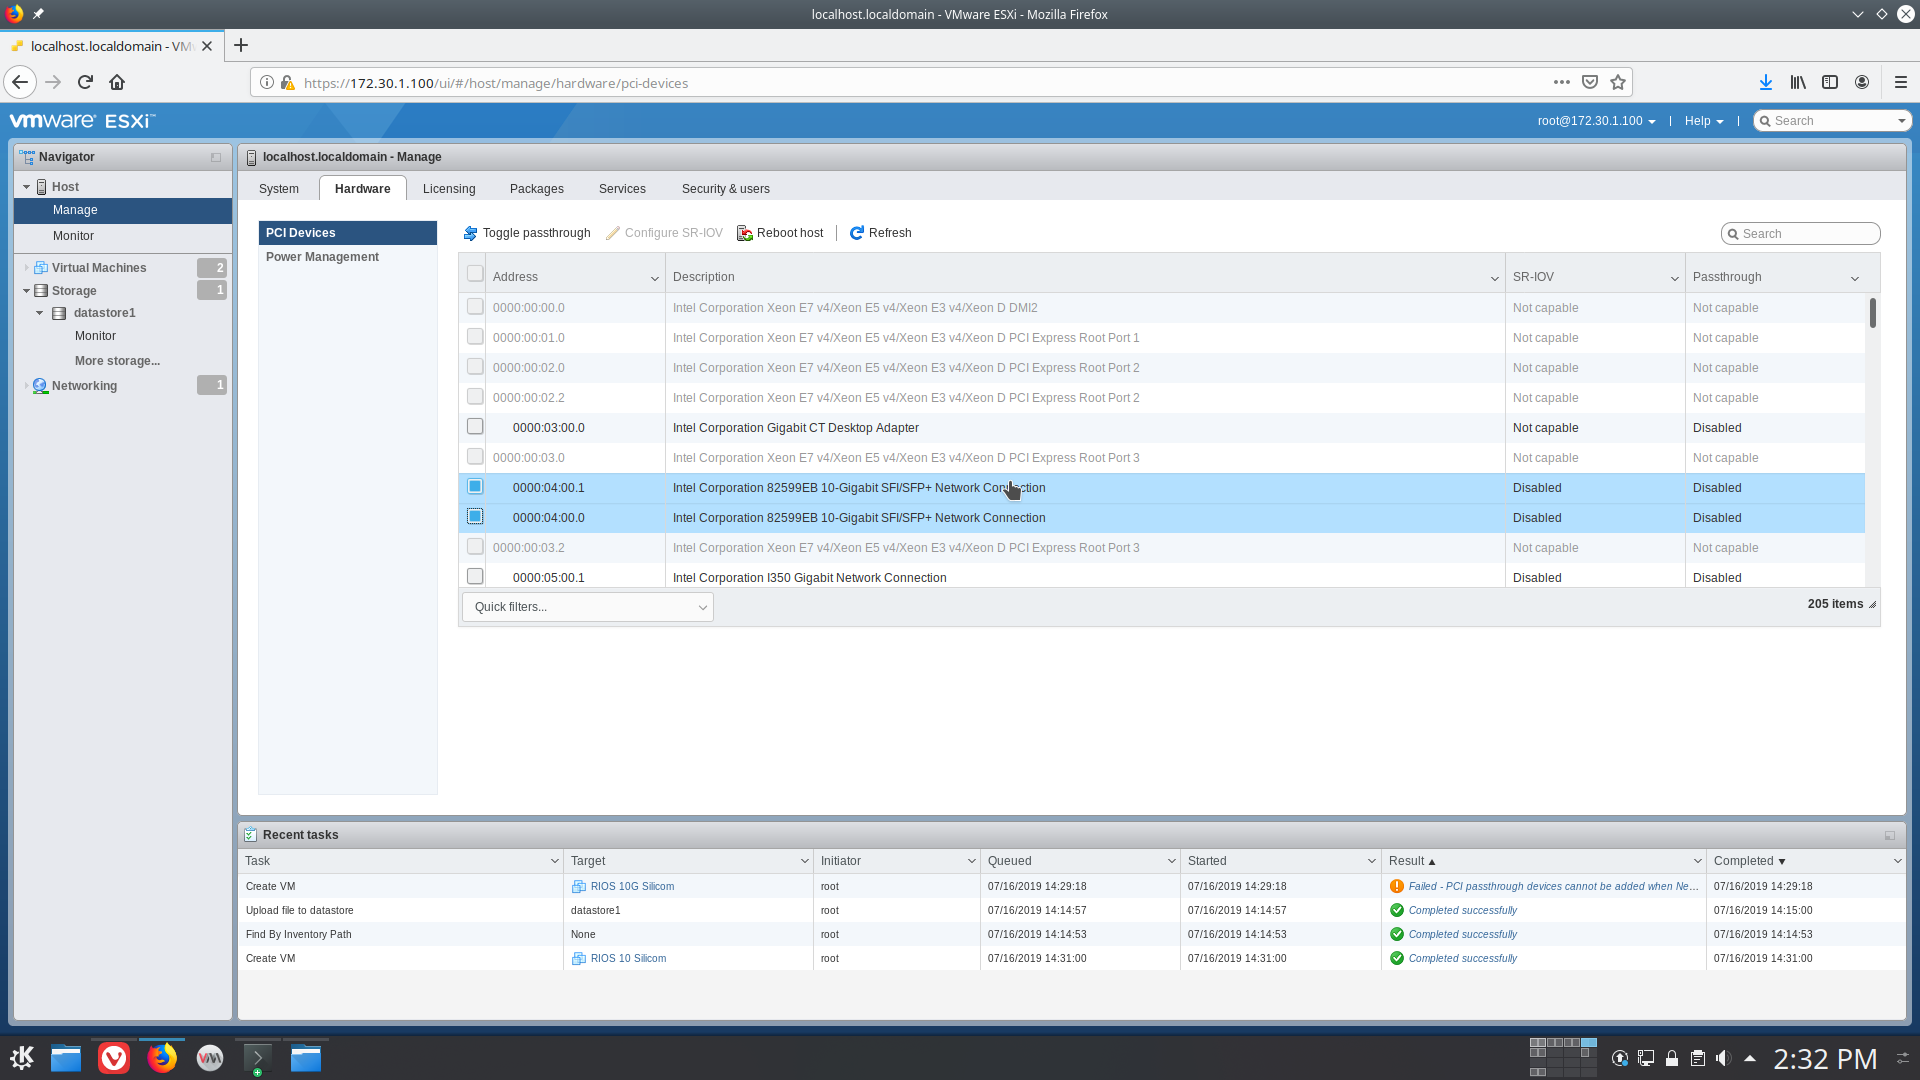Open the Description column dropdown arrow

(1494, 278)
